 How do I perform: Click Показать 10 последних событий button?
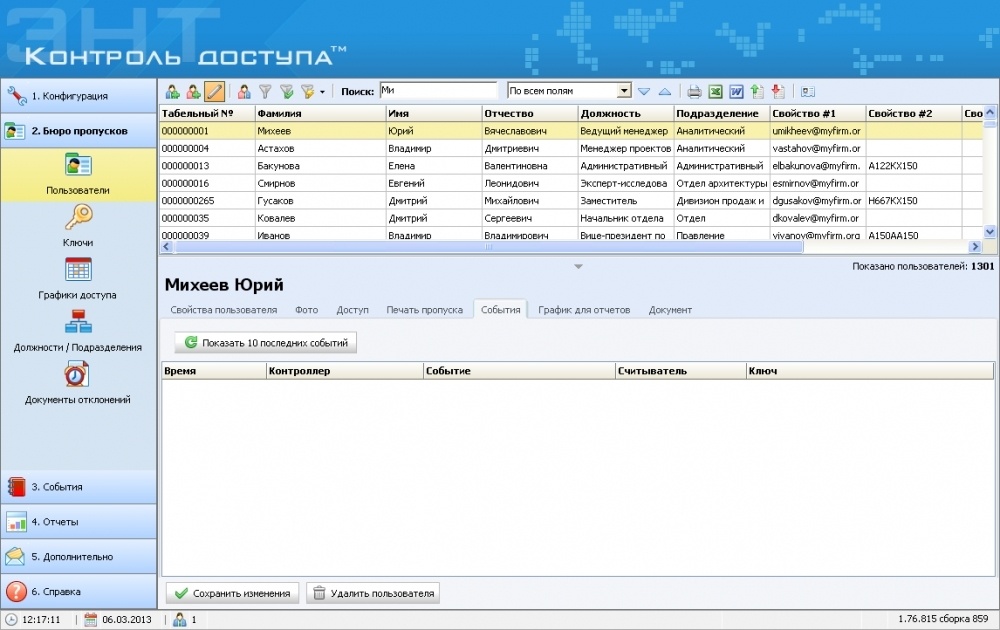tap(265, 343)
